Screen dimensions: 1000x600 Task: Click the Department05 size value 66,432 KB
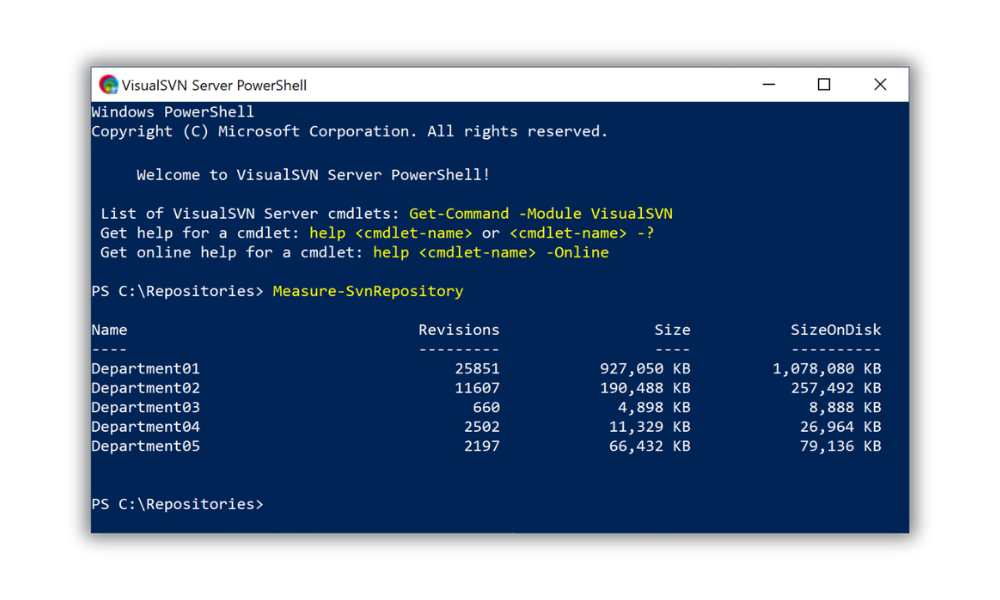[649, 445]
